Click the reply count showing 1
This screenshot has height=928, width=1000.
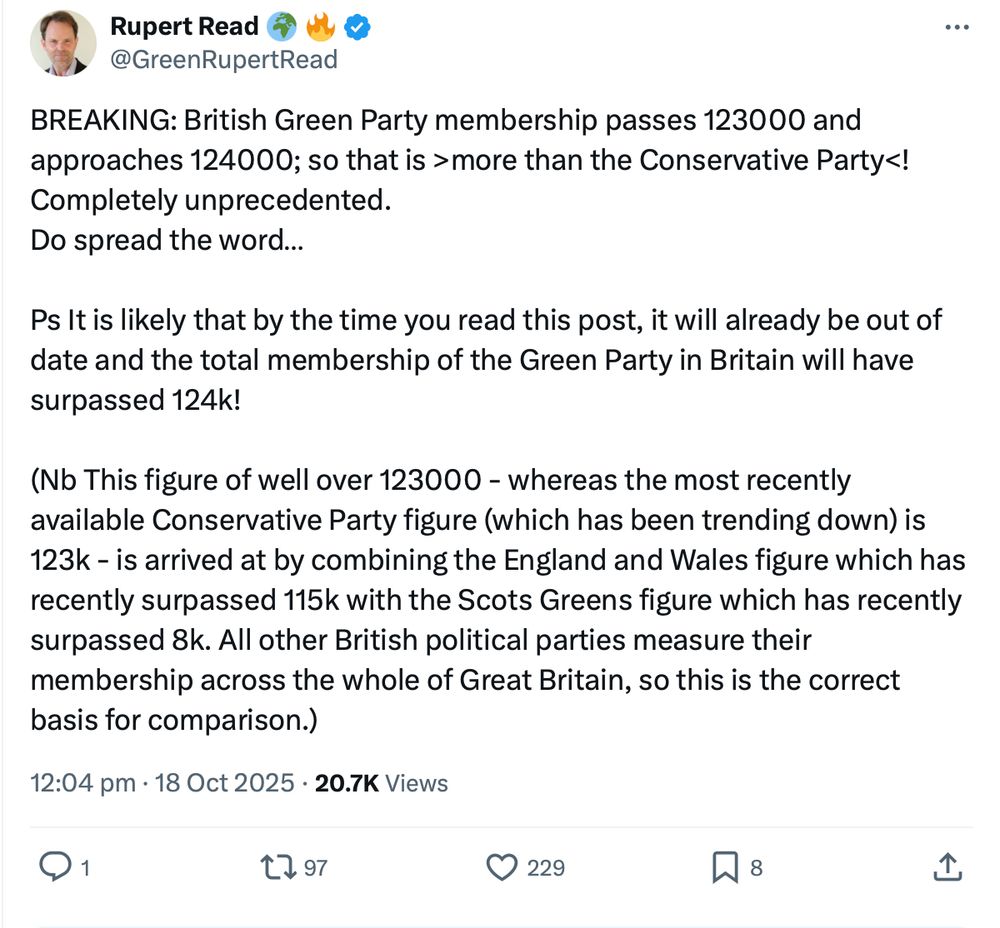point(85,868)
